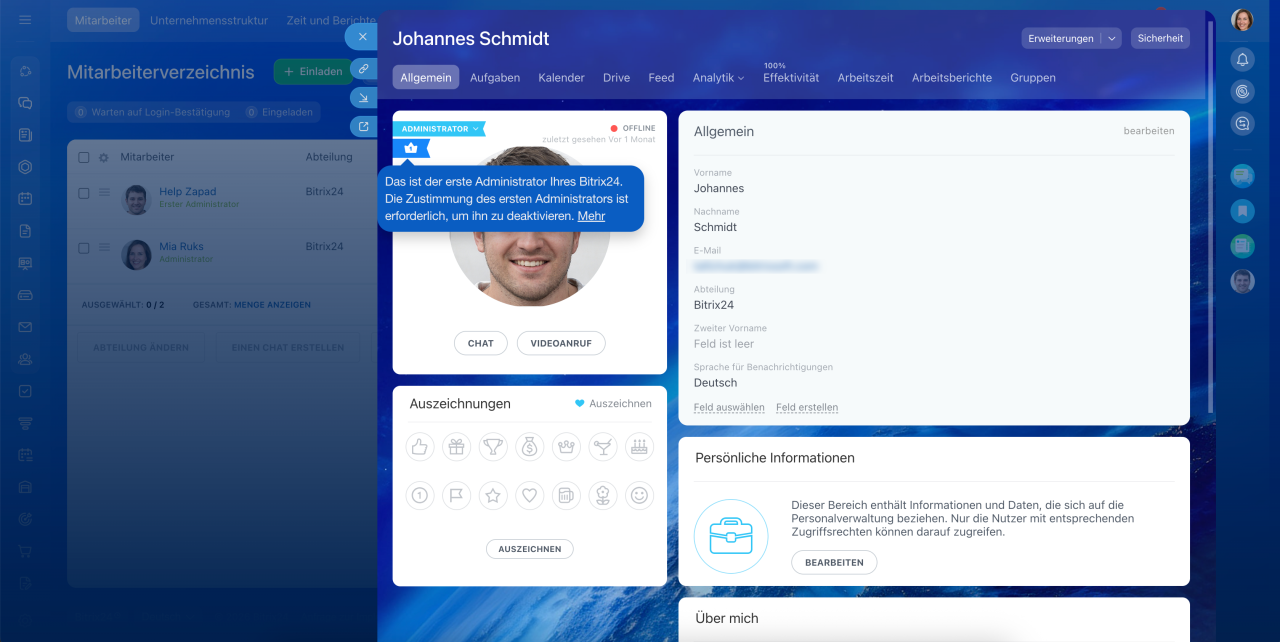Open the ADMINISTRATOR role dropdown

(439, 129)
